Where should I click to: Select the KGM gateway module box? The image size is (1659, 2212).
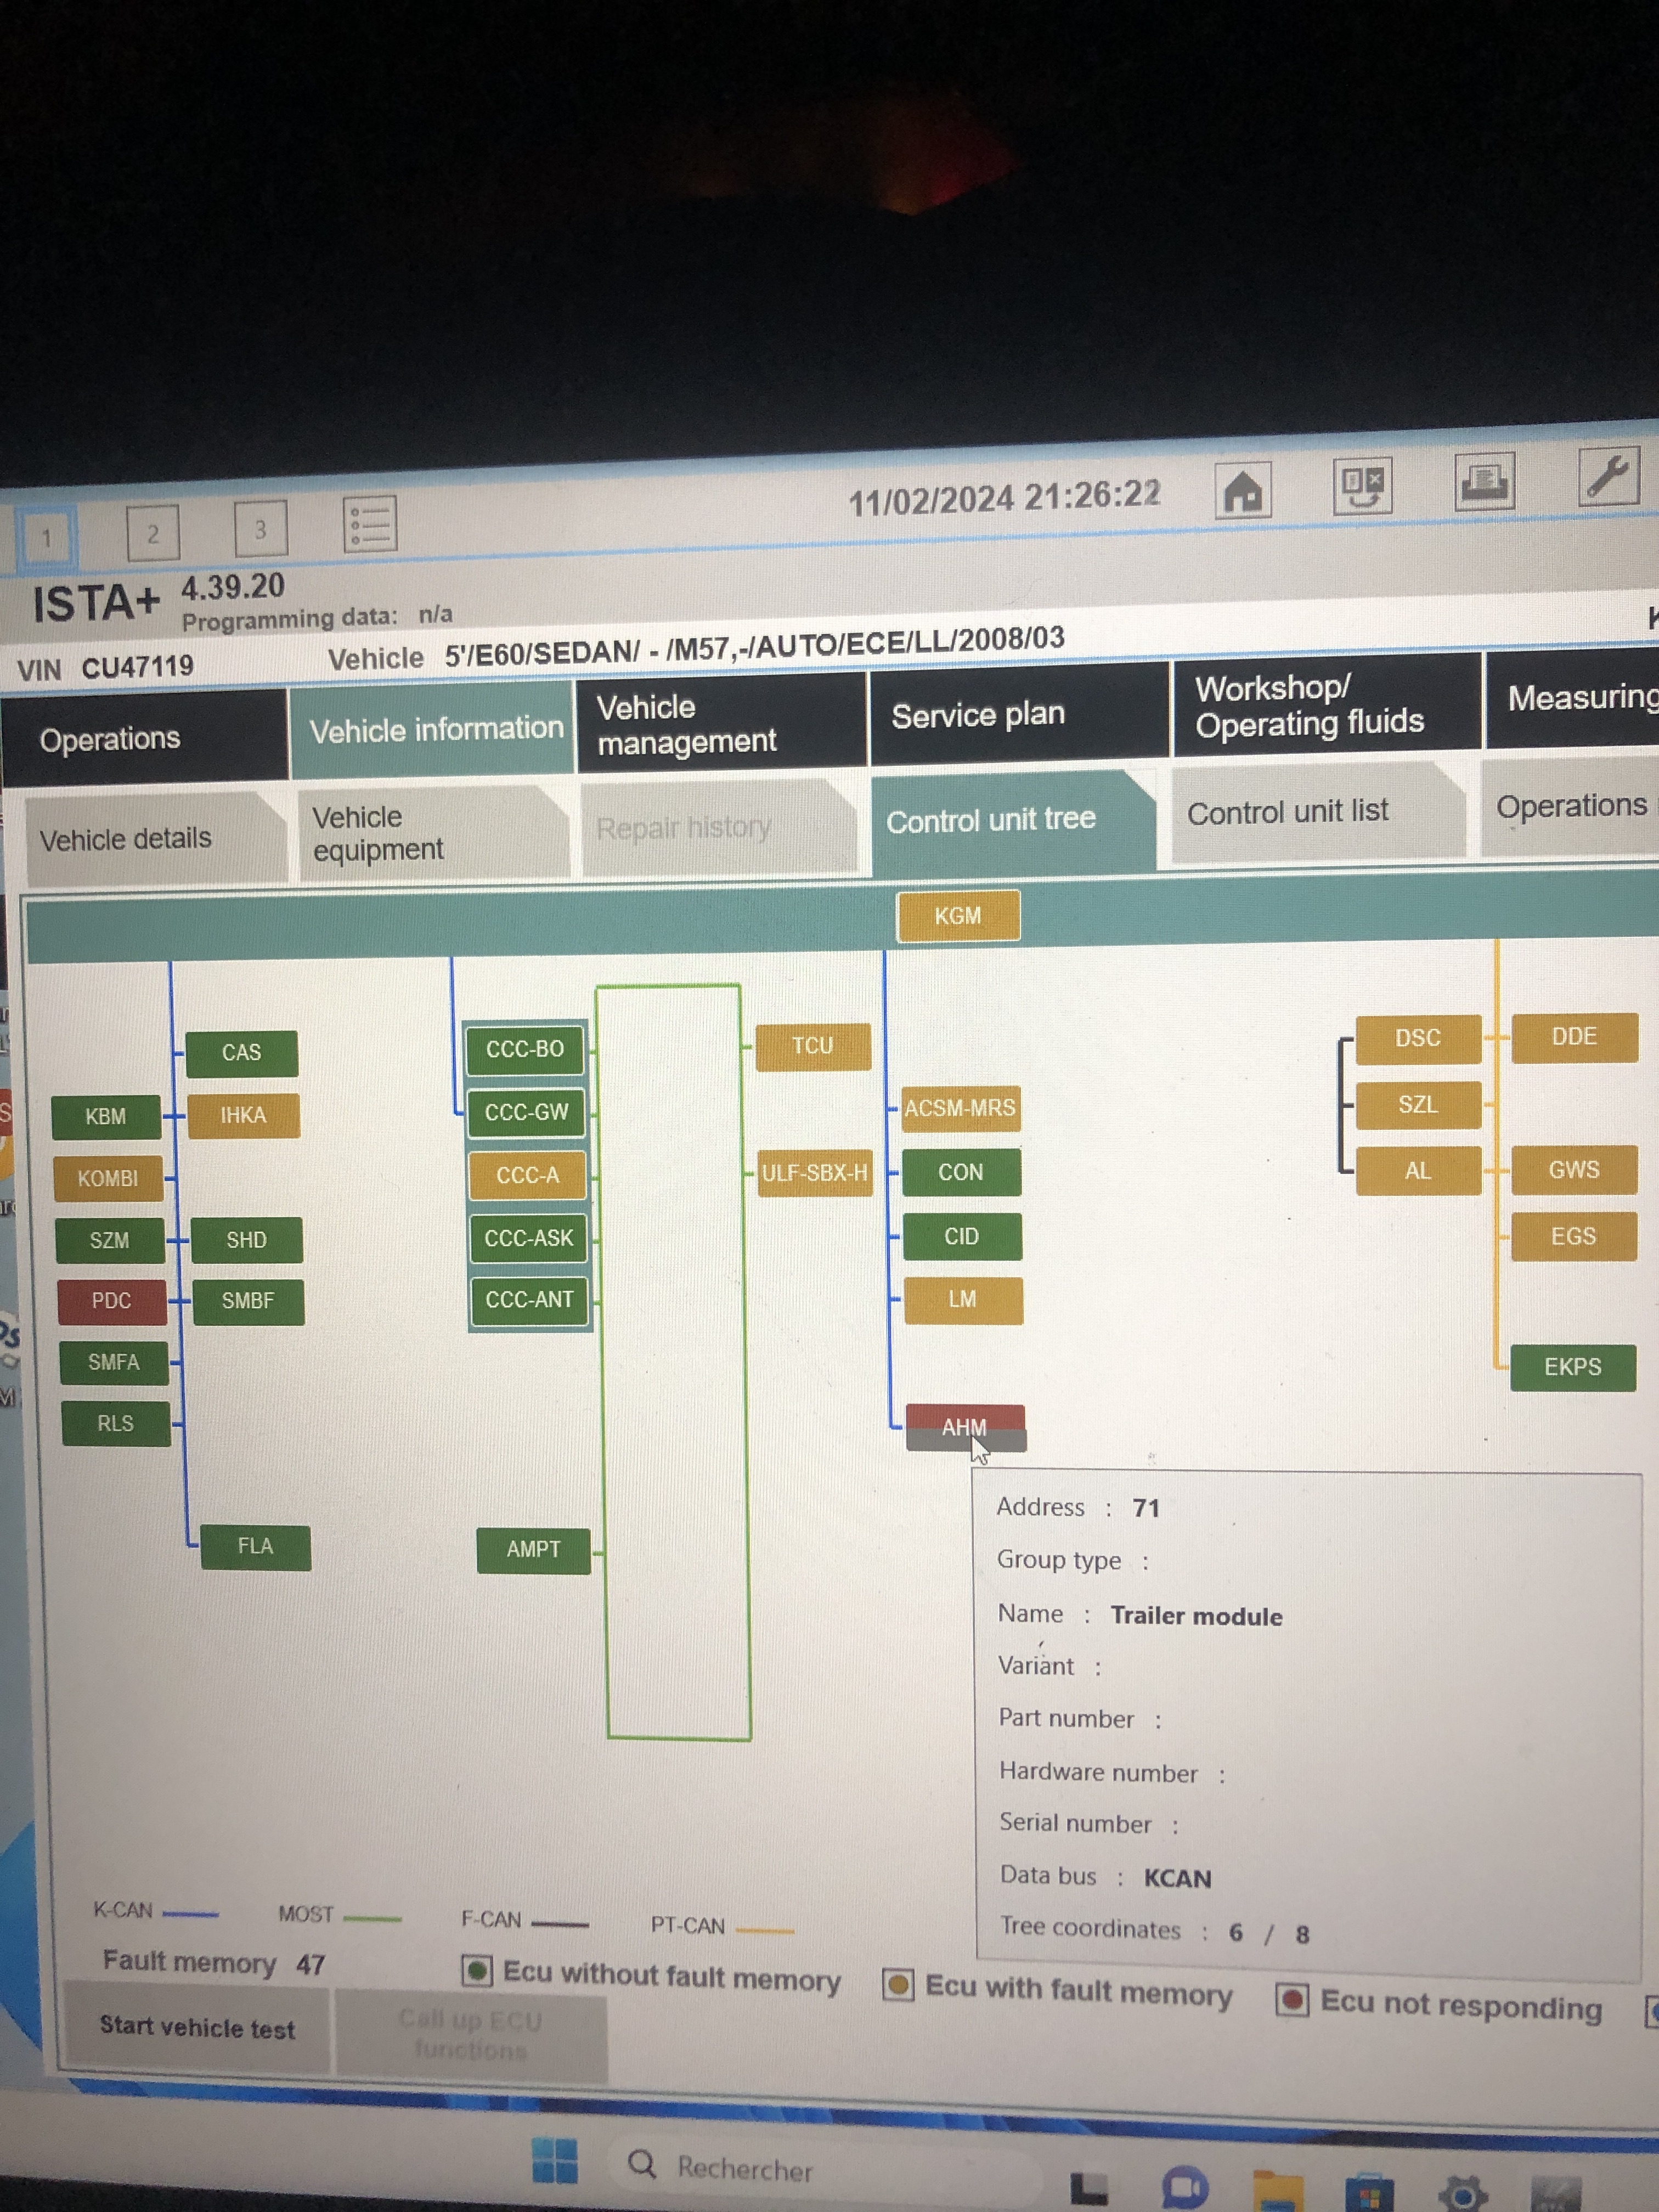(x=957, y=916)
